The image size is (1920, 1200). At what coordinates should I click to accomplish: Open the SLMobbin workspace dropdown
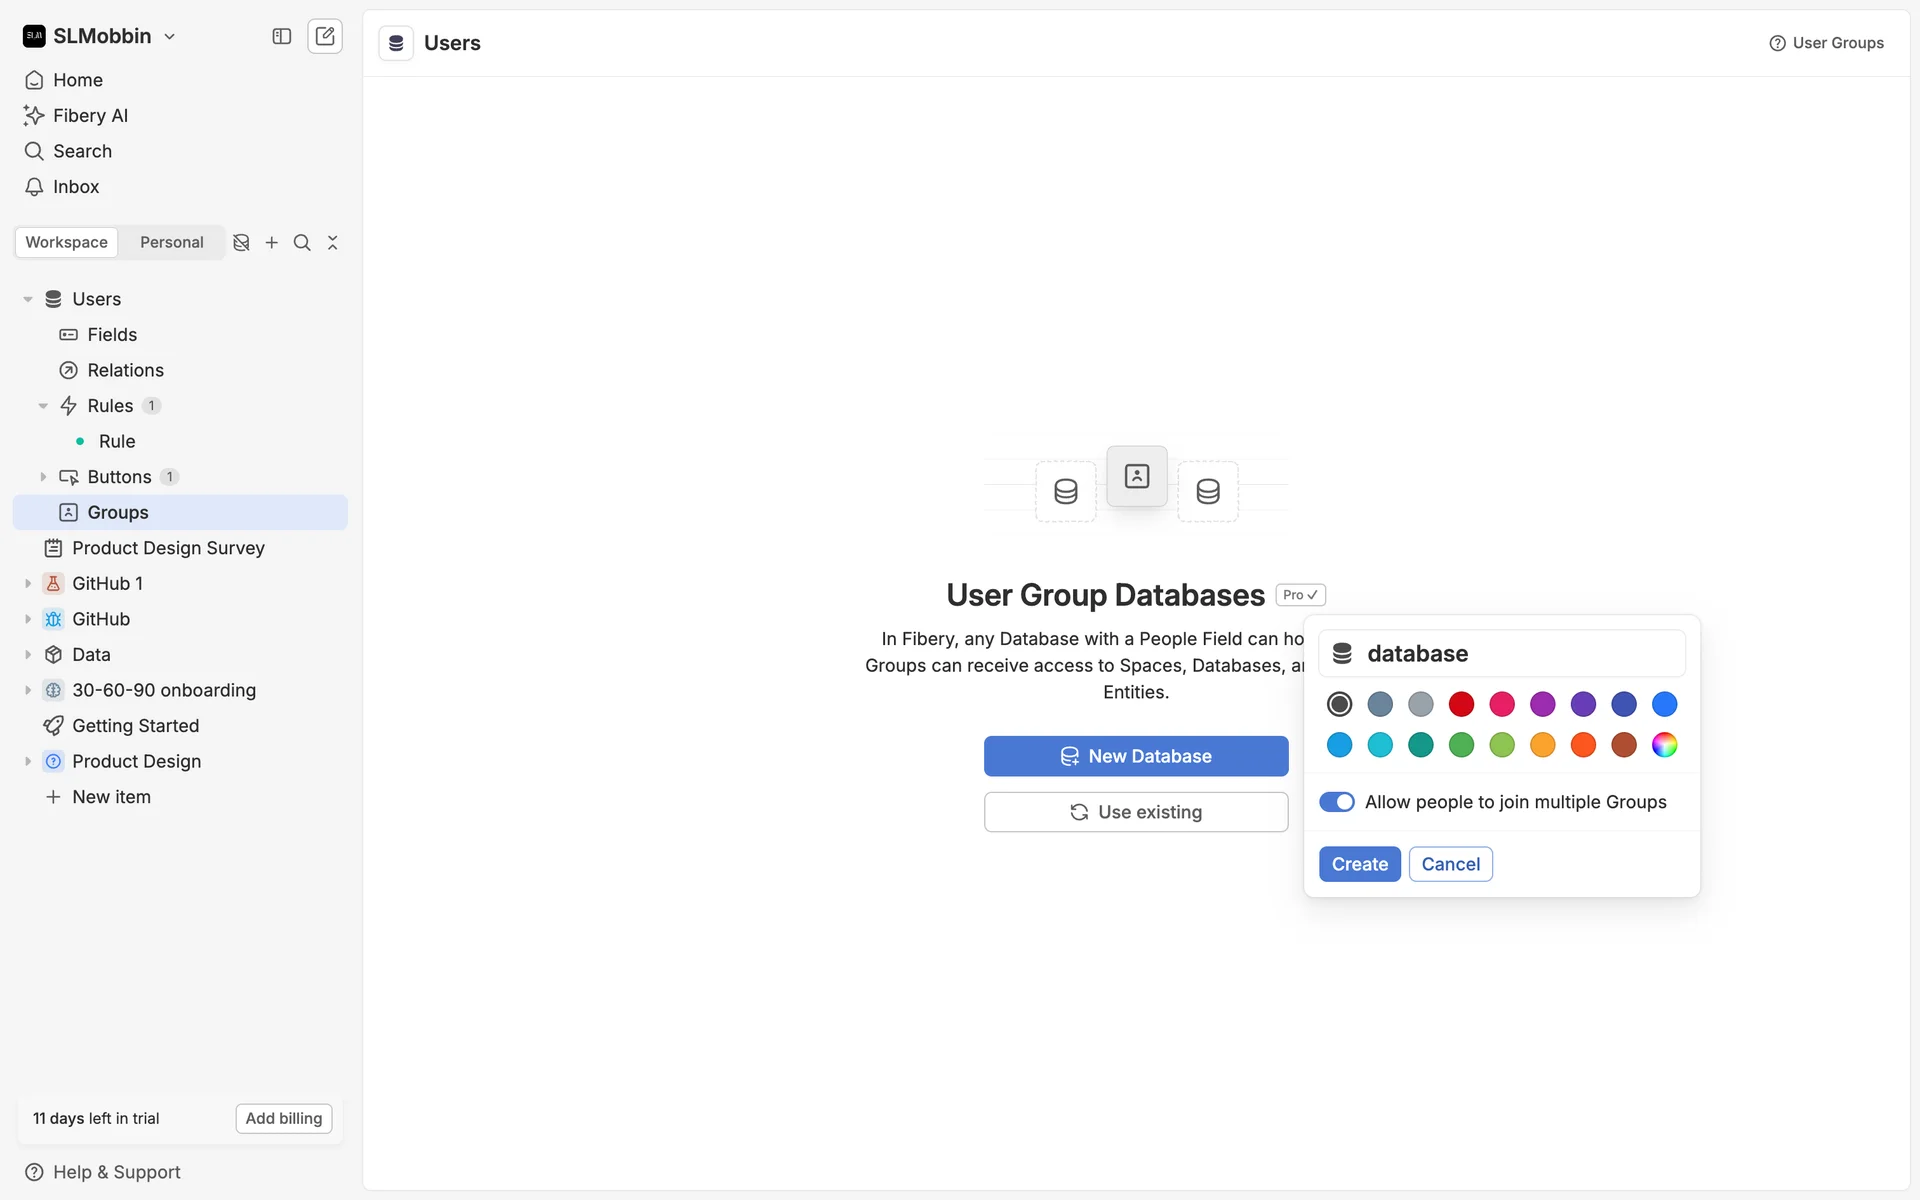[100, 36]
